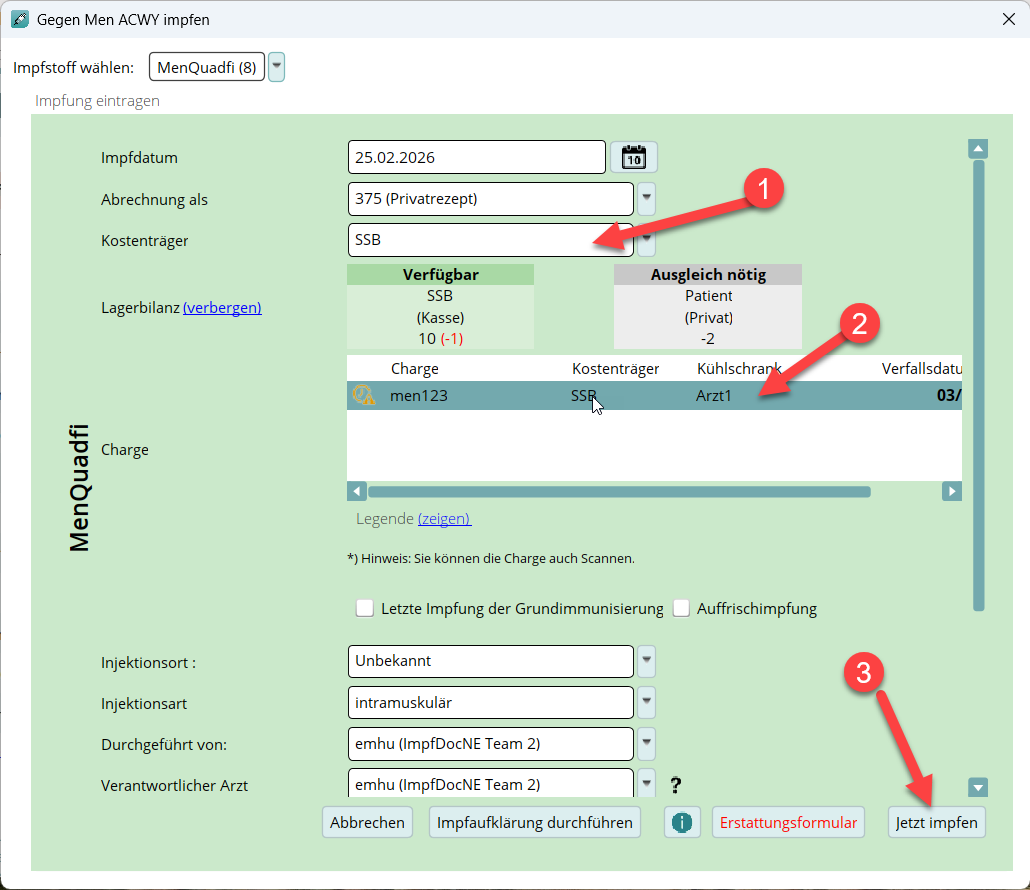The image size is (1030, 890).
Task: Click the syringe app icon in title bar
Action: tap(19, 19)
